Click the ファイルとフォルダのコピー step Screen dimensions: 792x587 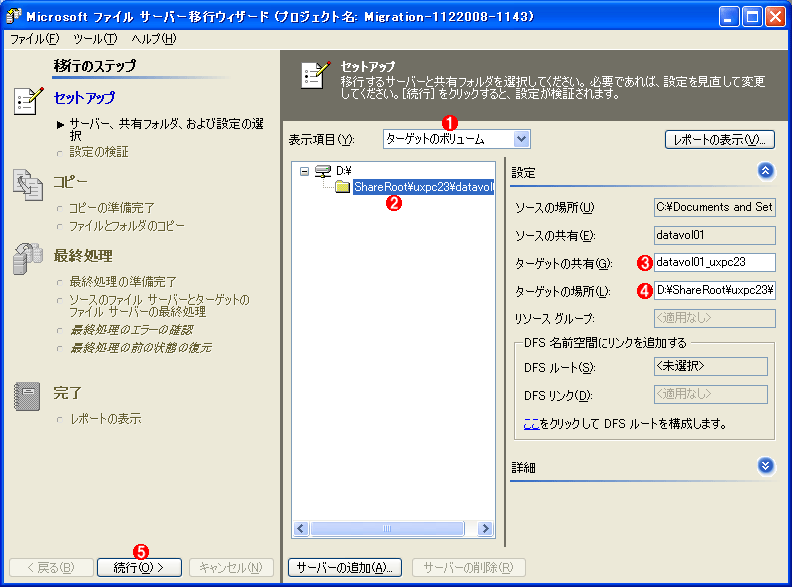[127, 226]
